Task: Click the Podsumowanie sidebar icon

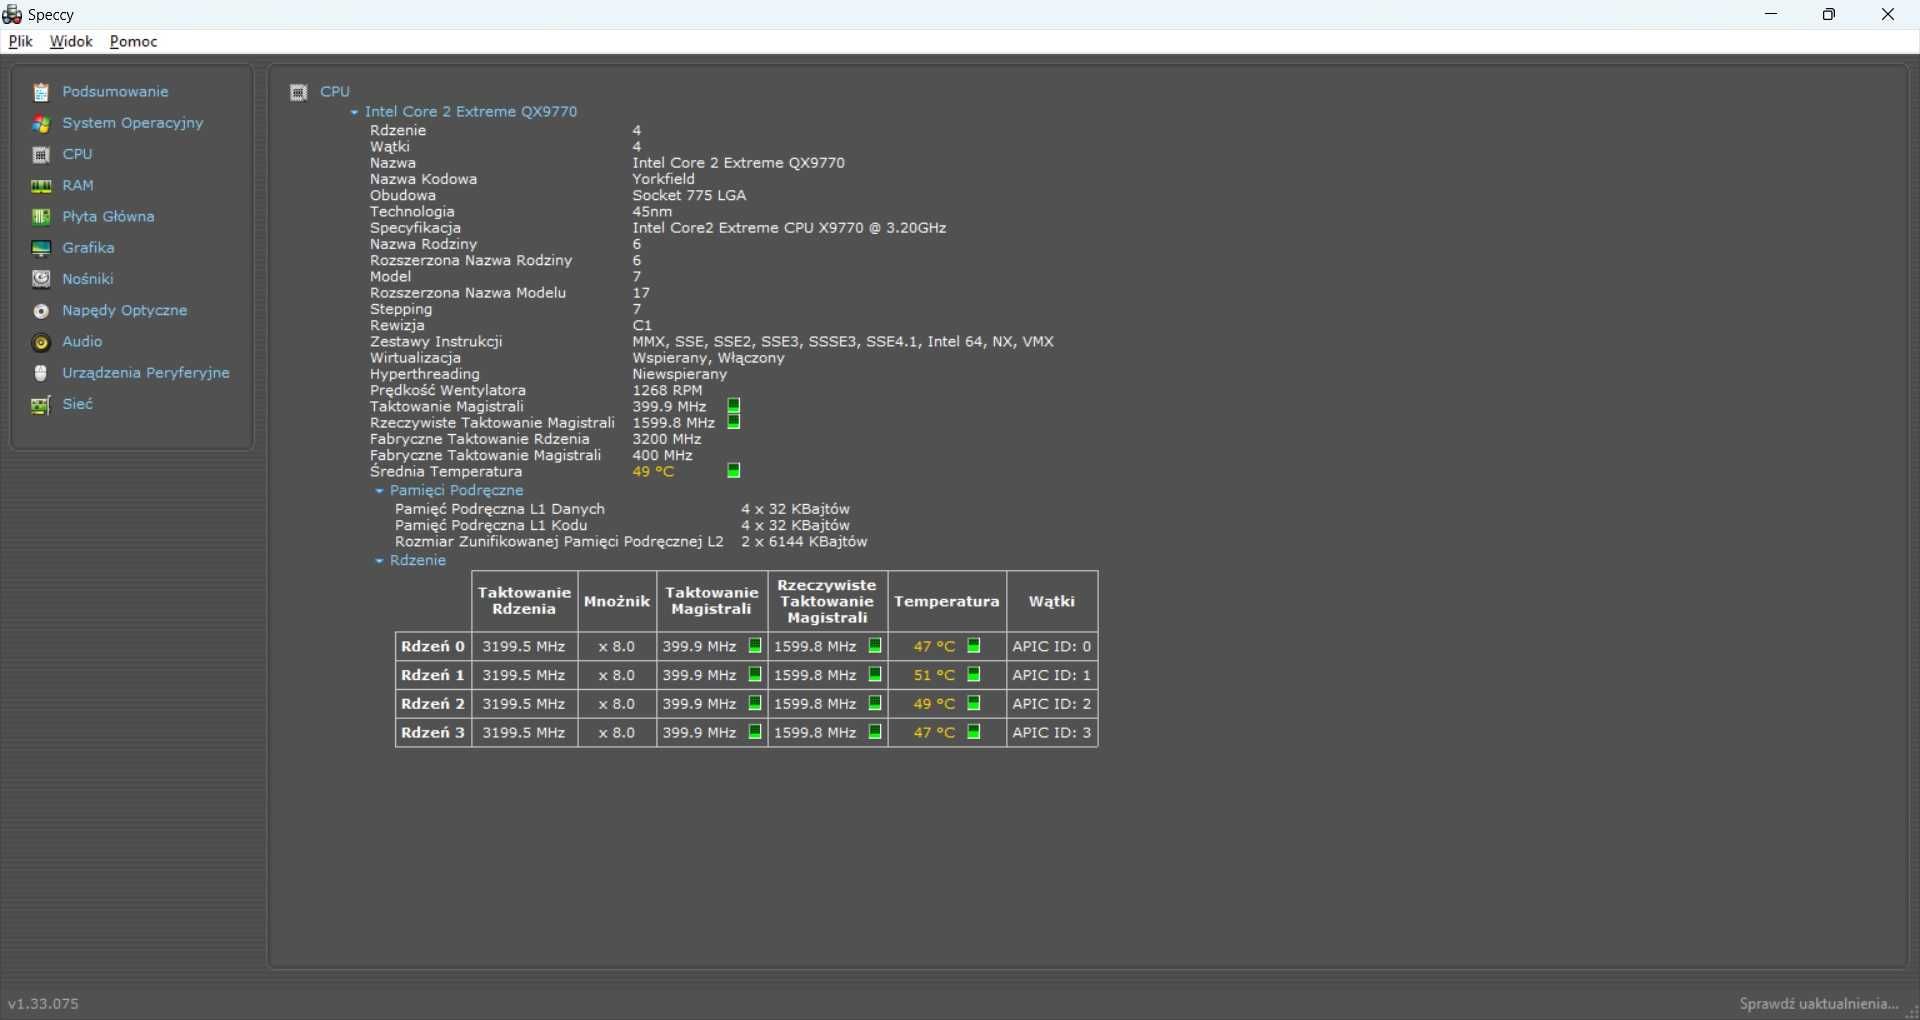Action: pyautogui.click(x=41, y=92)
